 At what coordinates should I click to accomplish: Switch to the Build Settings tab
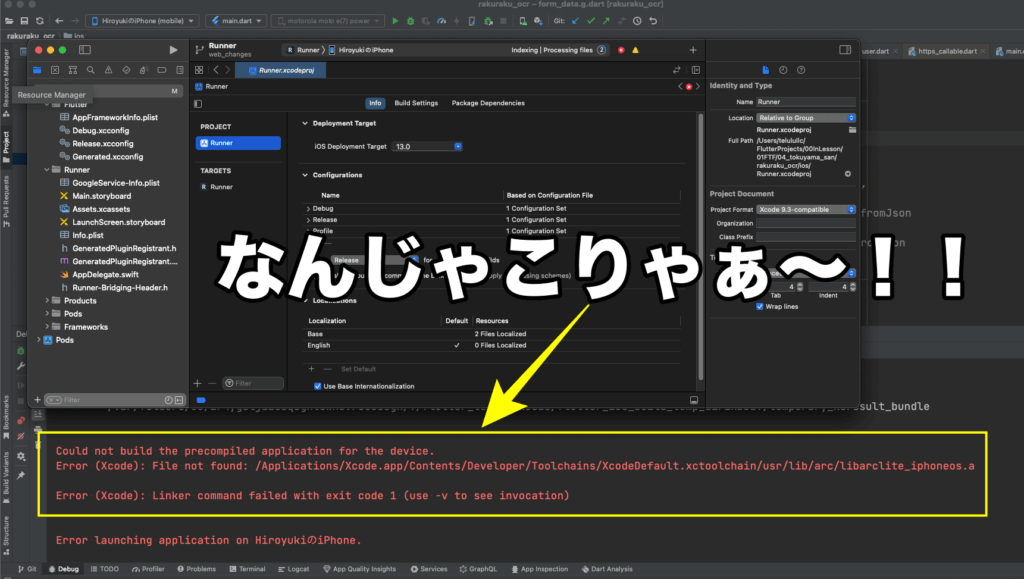pos(415,103)
